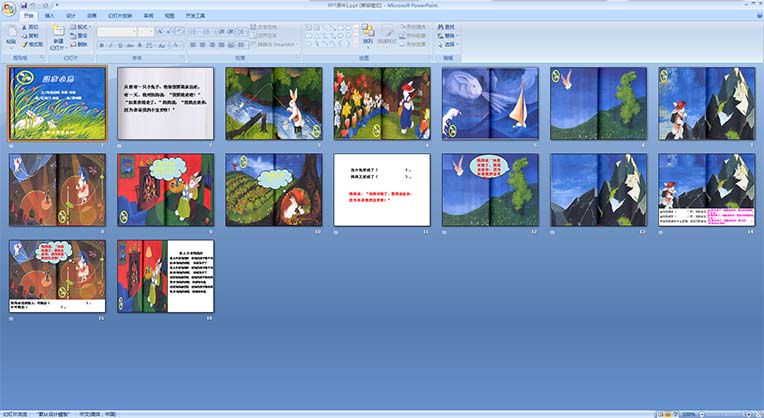Toggle Align Text Right

pyautogui.click(x=211, y=45)
